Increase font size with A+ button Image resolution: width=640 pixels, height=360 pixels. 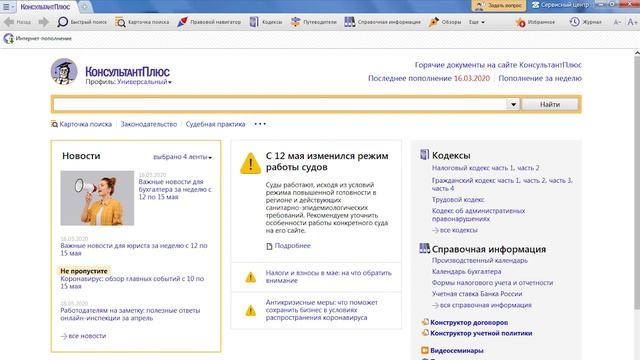point(632,22)
